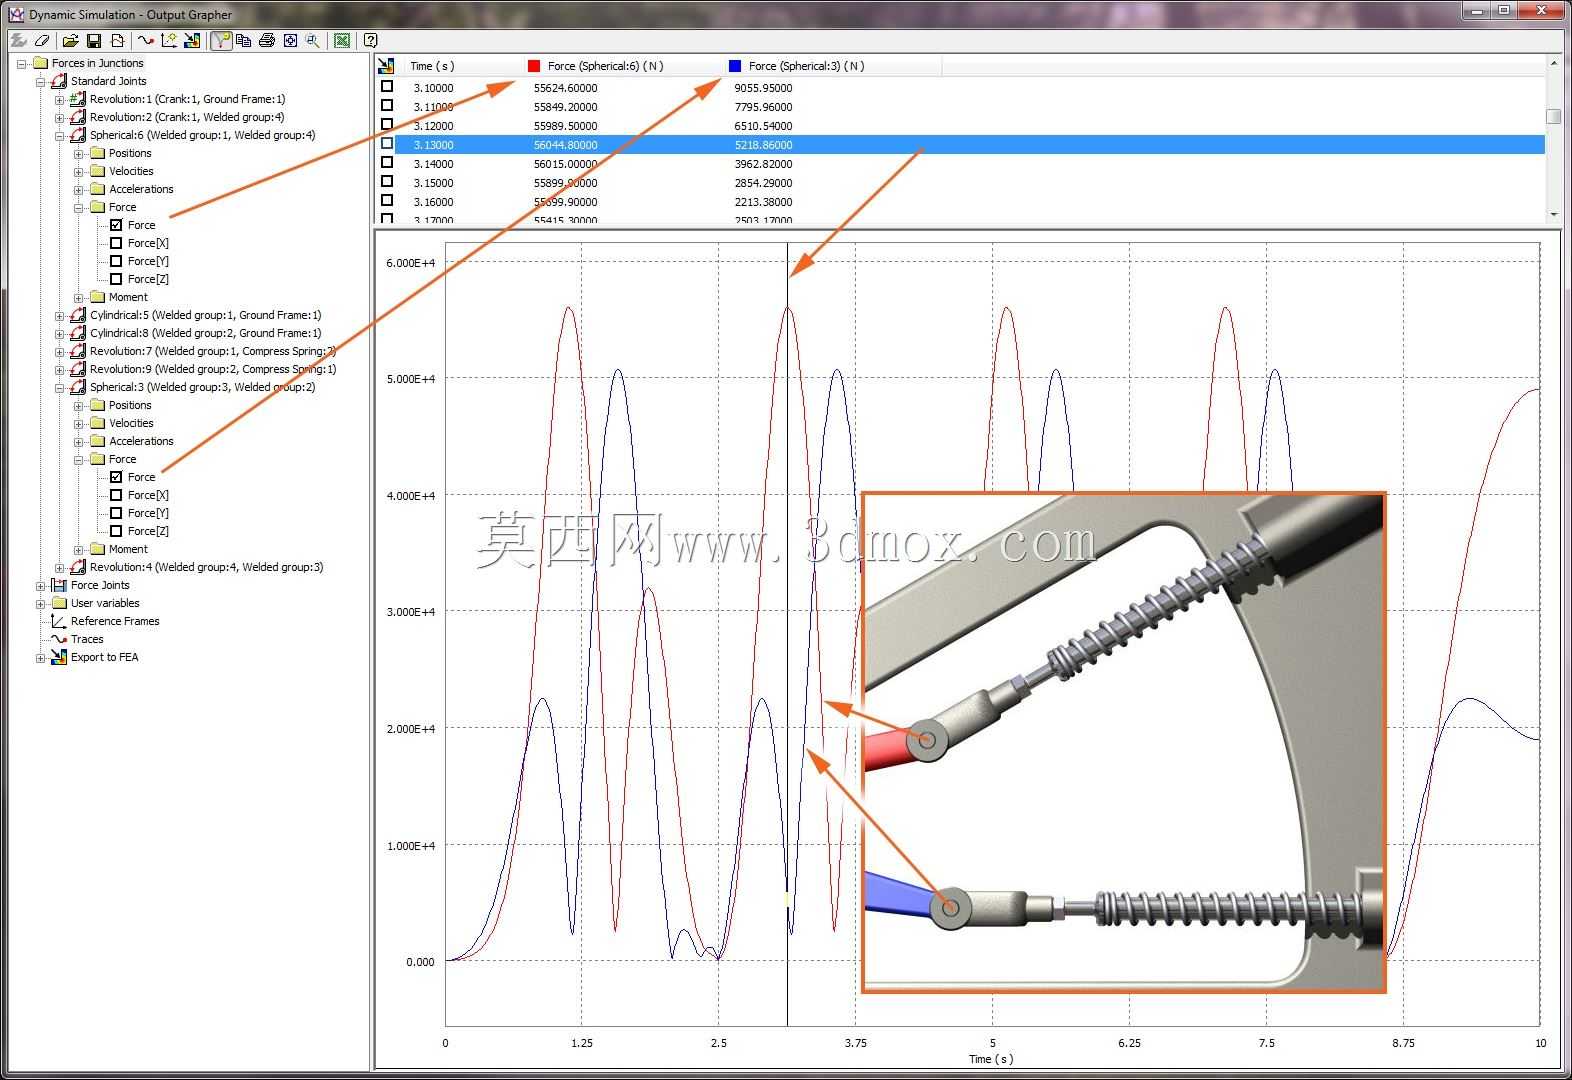Click the value 3962.82000 in the table

pos(763,164)
